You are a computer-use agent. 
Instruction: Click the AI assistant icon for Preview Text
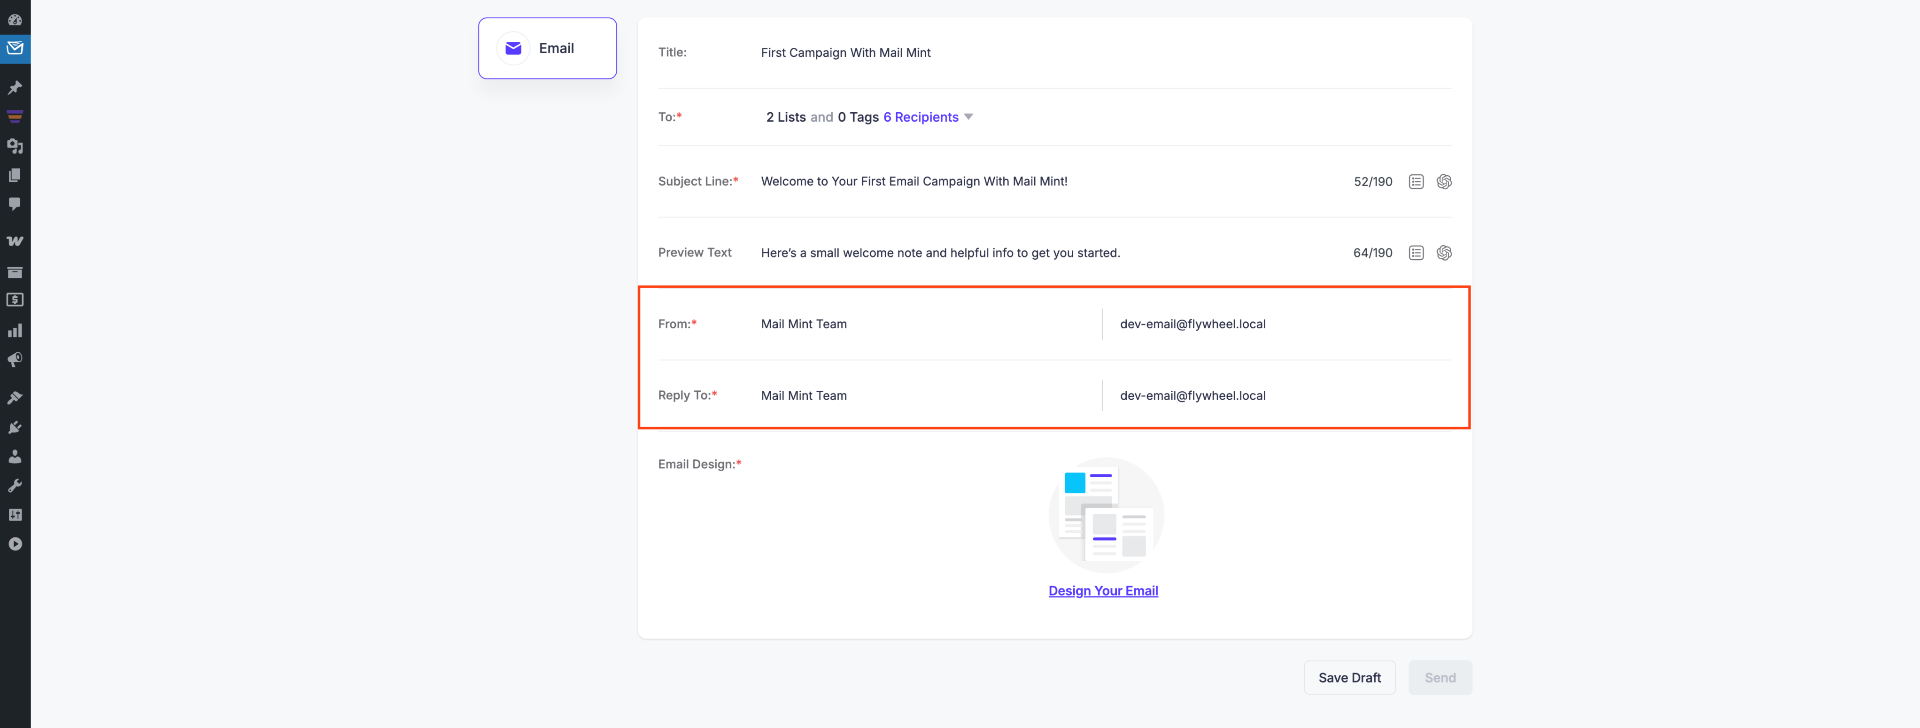click(1444, 253)
